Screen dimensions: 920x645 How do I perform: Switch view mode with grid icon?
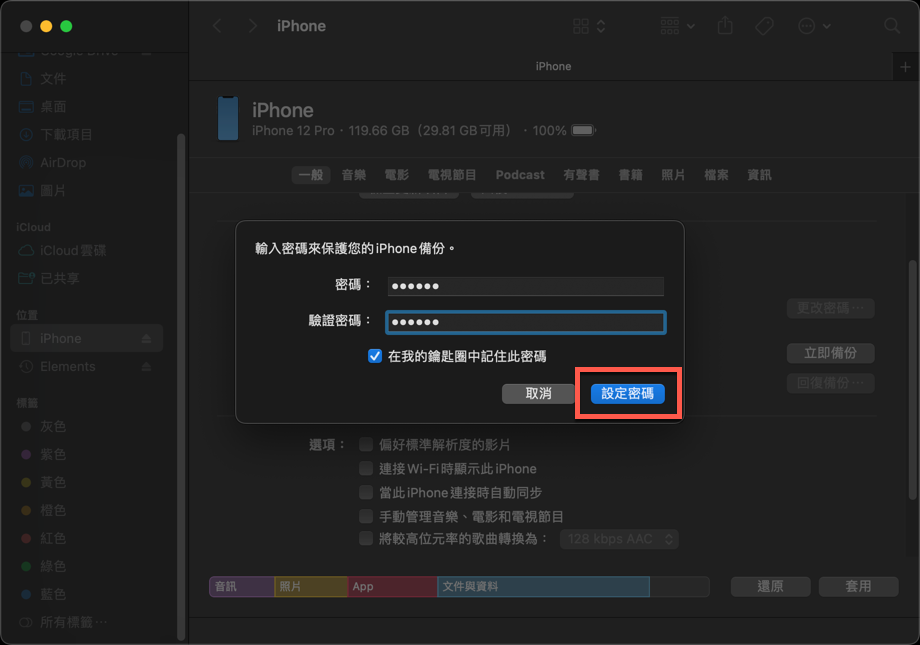click(x=588, y=26)
